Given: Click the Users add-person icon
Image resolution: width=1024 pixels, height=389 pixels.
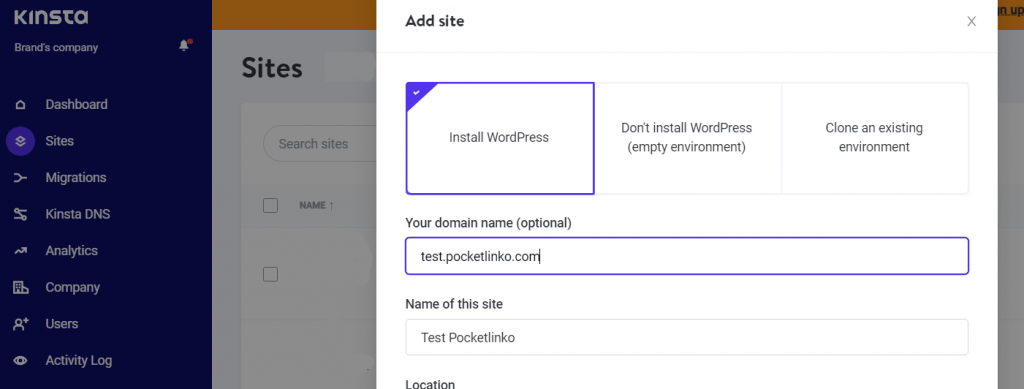Looking at the screenshot, I should tap(20, 324).
